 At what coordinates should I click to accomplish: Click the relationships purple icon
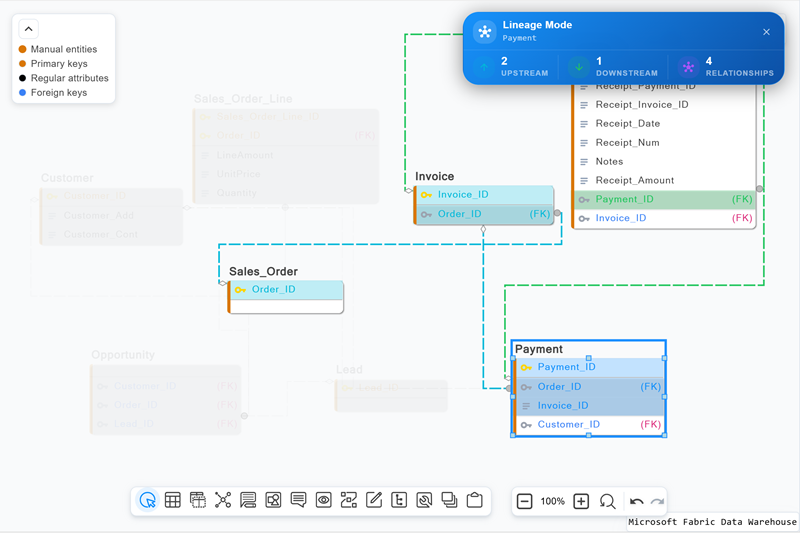pos(688,67)
